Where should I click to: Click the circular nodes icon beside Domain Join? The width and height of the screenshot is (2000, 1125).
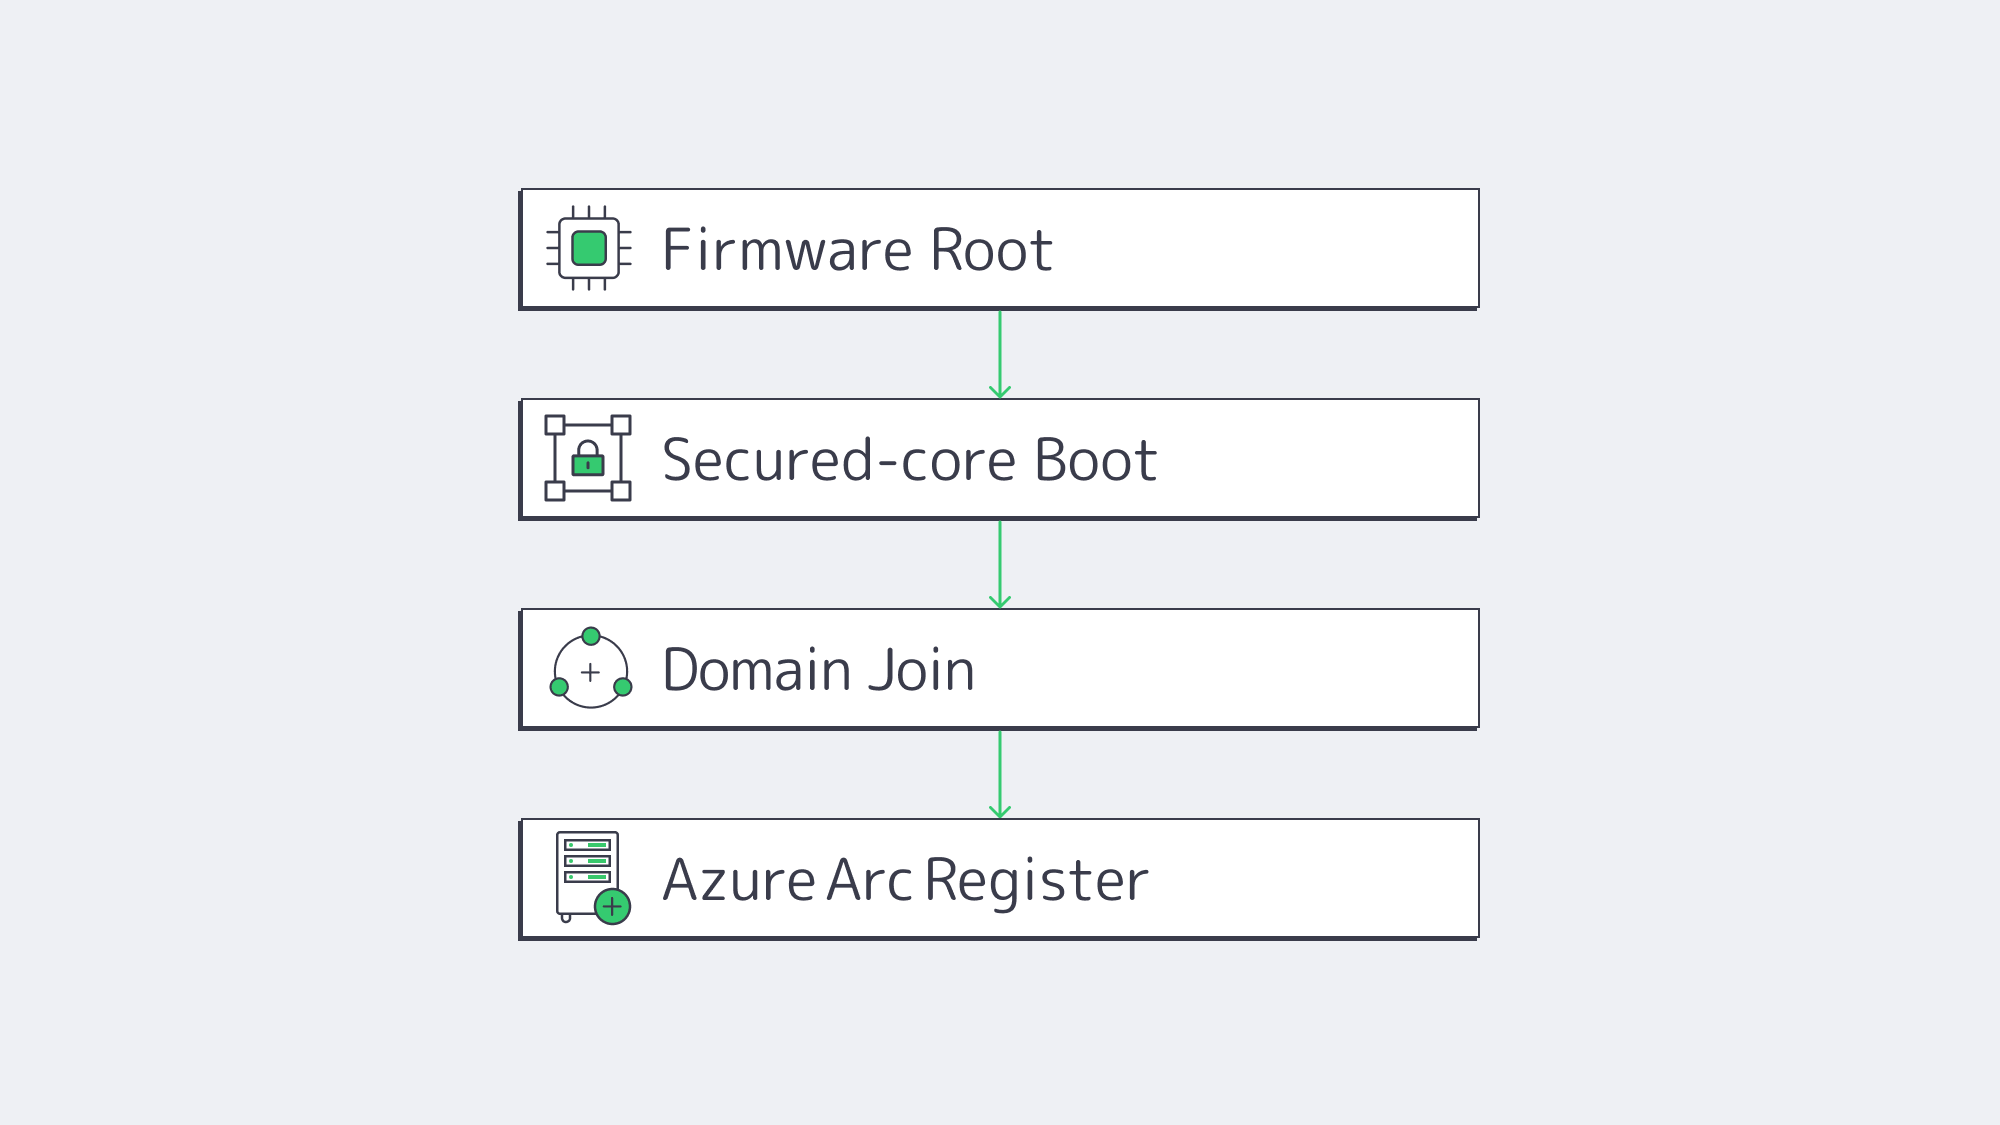click(591, 668)
